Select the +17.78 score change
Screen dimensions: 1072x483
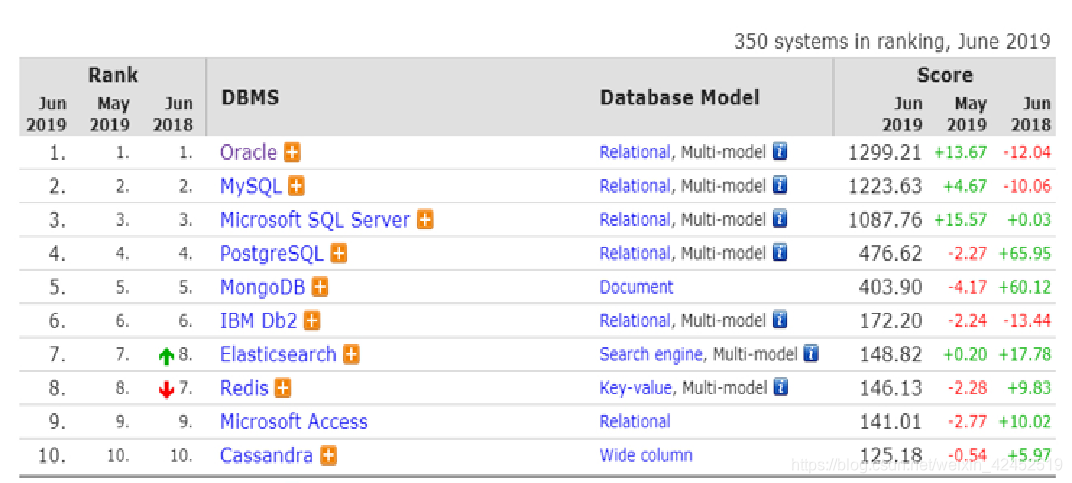coord(1025,354)
